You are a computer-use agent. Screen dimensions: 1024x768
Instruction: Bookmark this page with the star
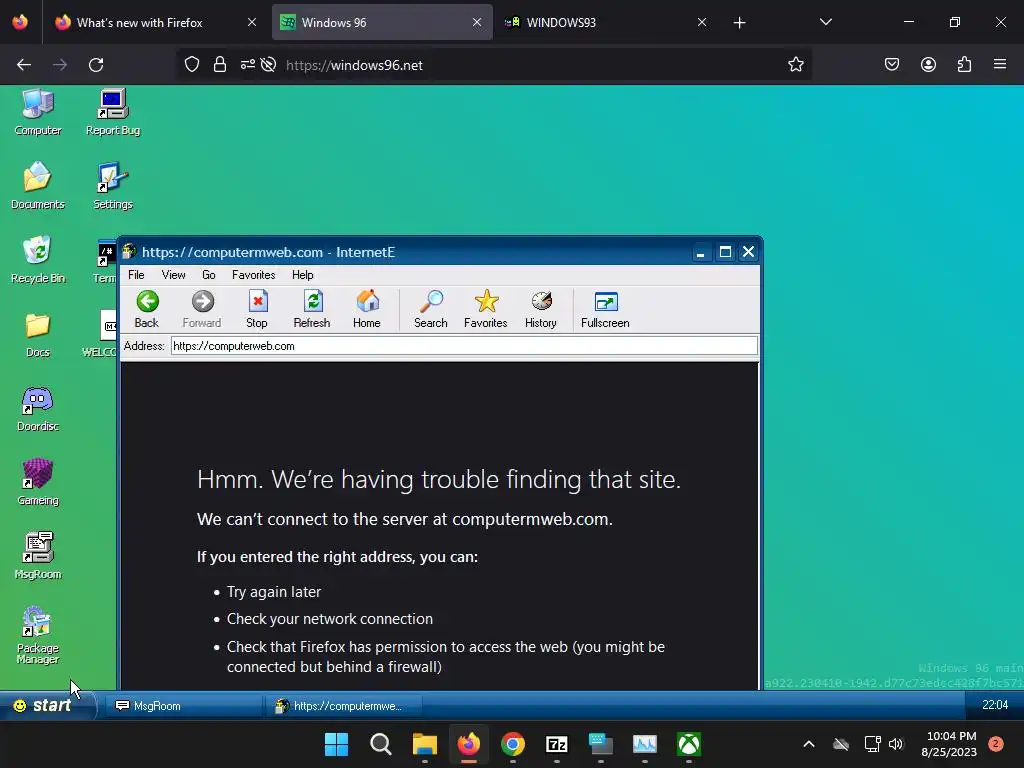pyautogui.click(x=795, y=65)
